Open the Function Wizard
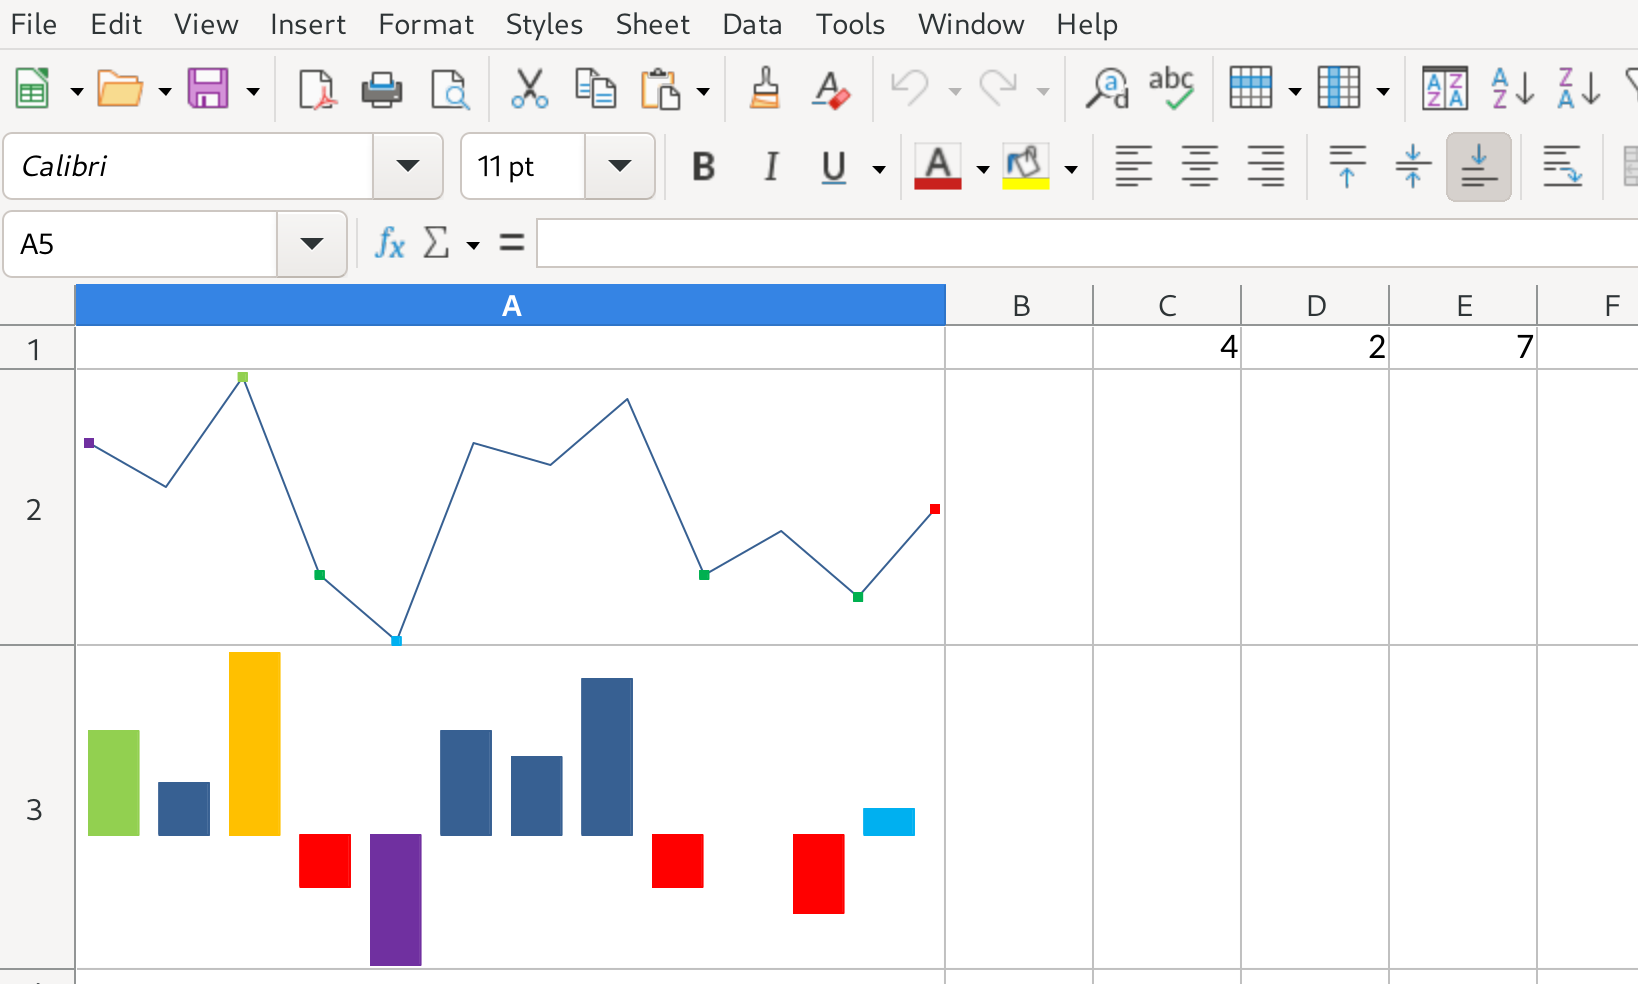 click(389, 243)
